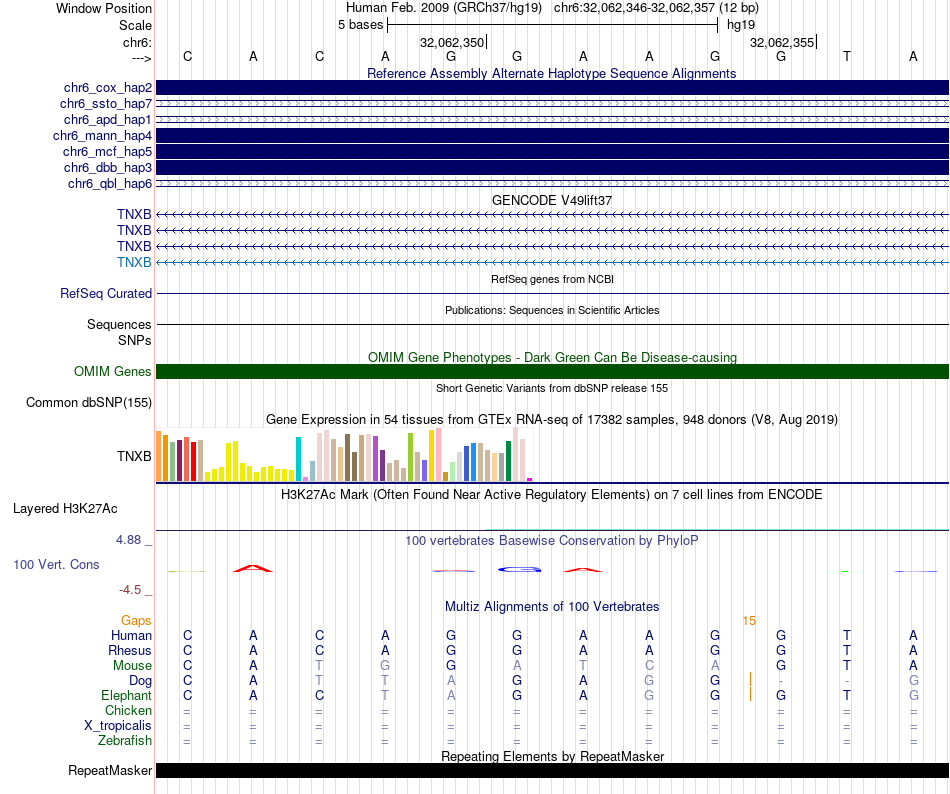This screenshot has height=794, width=950.
Task: Select the chr6_ssto_hap7 haplotype label
Action: pyautogui.click(x=105, y=104)
